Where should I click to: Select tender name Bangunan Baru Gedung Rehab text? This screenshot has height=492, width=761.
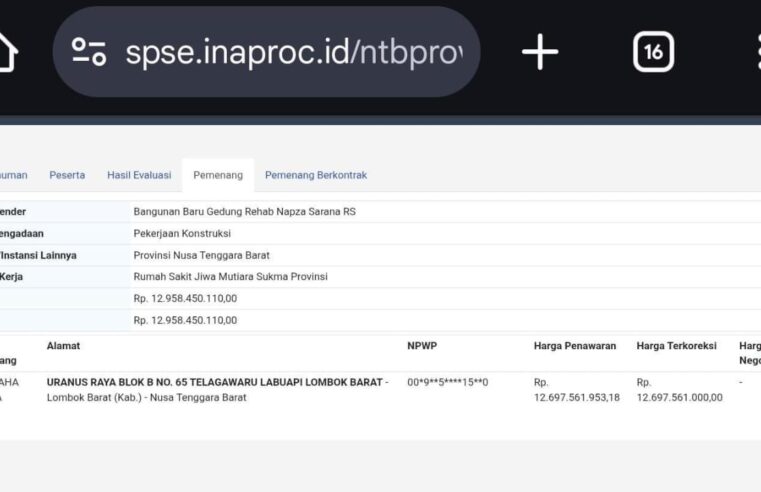coord(244,212)
